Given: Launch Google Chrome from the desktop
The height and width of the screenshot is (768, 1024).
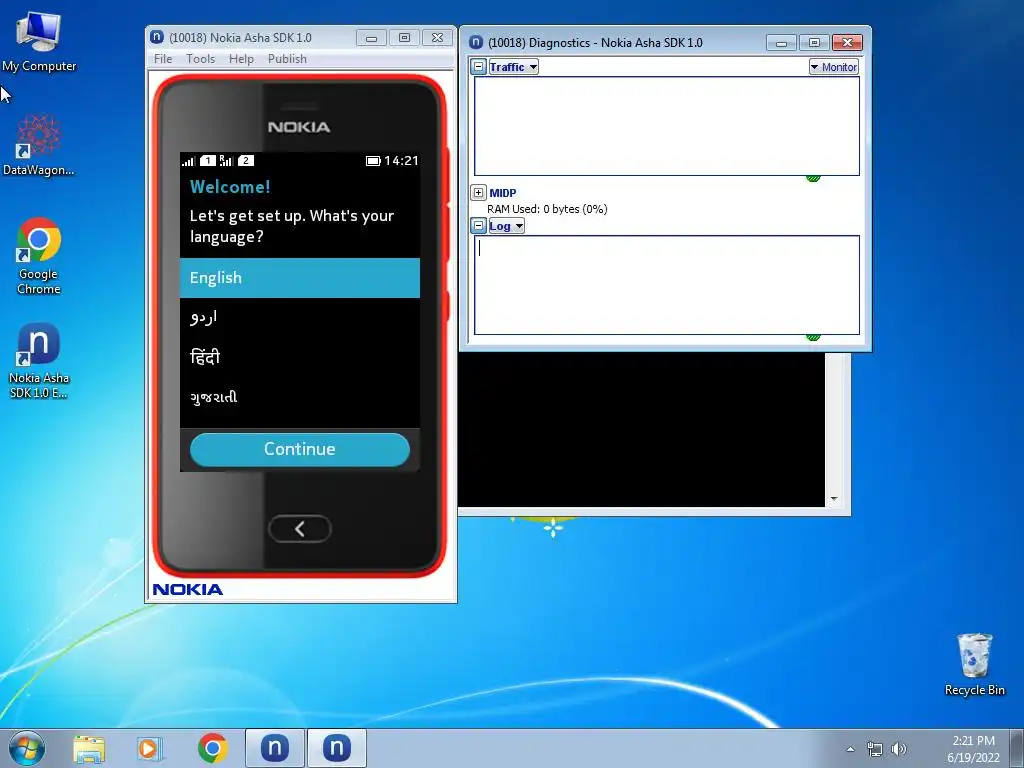Looking at the screenshot, I should pyautogui.click(x=39, y=256).
